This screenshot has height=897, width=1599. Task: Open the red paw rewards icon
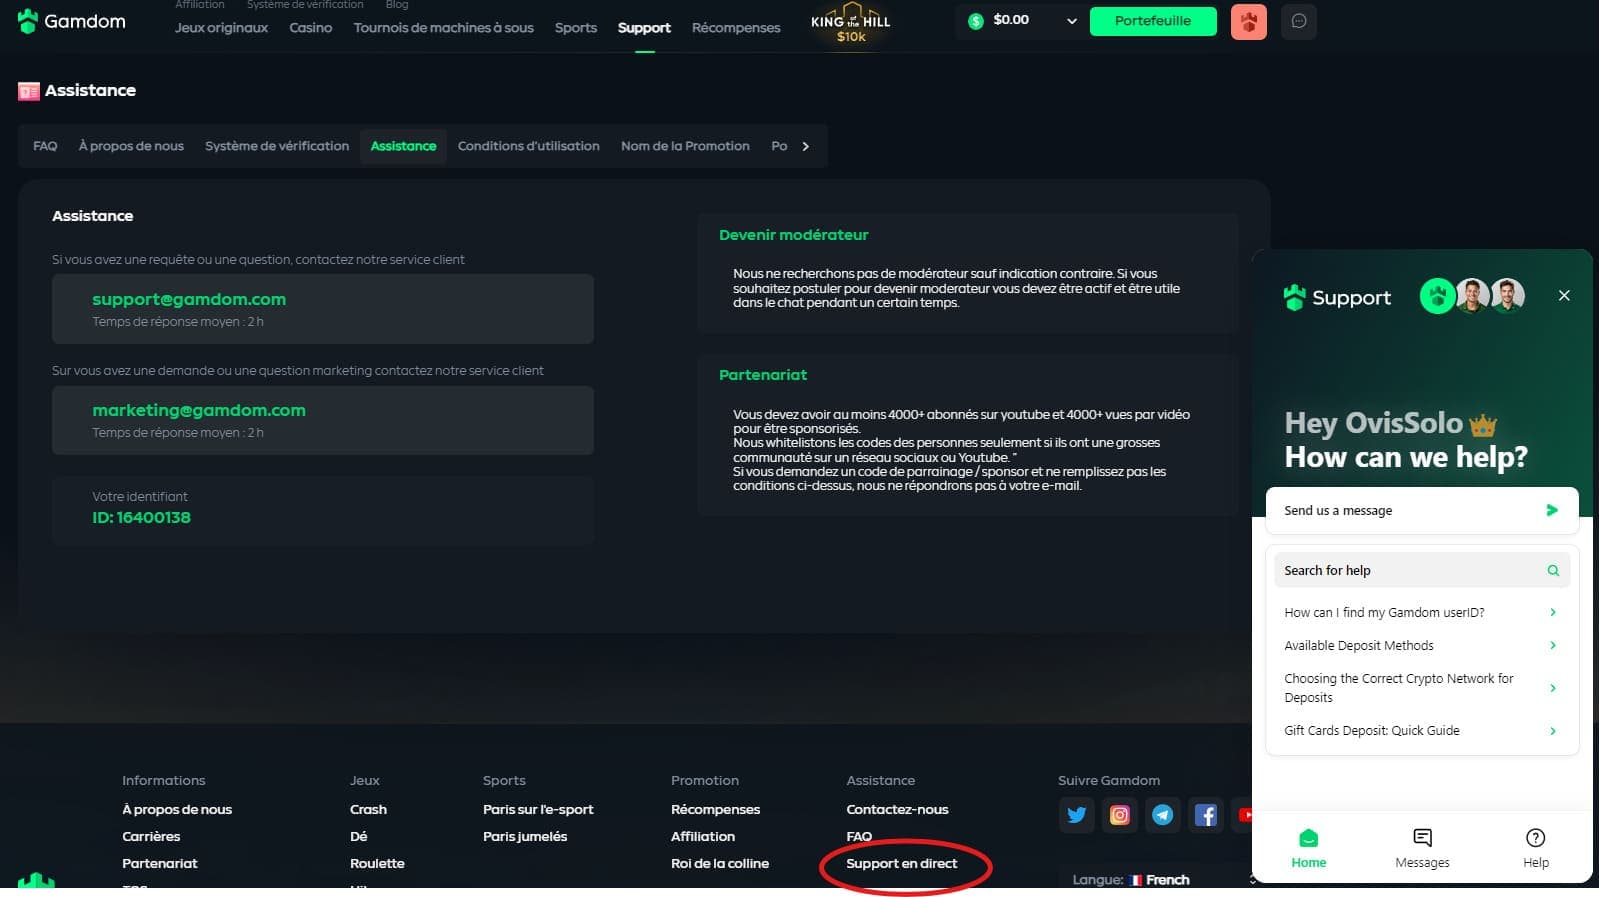click(1248, 21)
